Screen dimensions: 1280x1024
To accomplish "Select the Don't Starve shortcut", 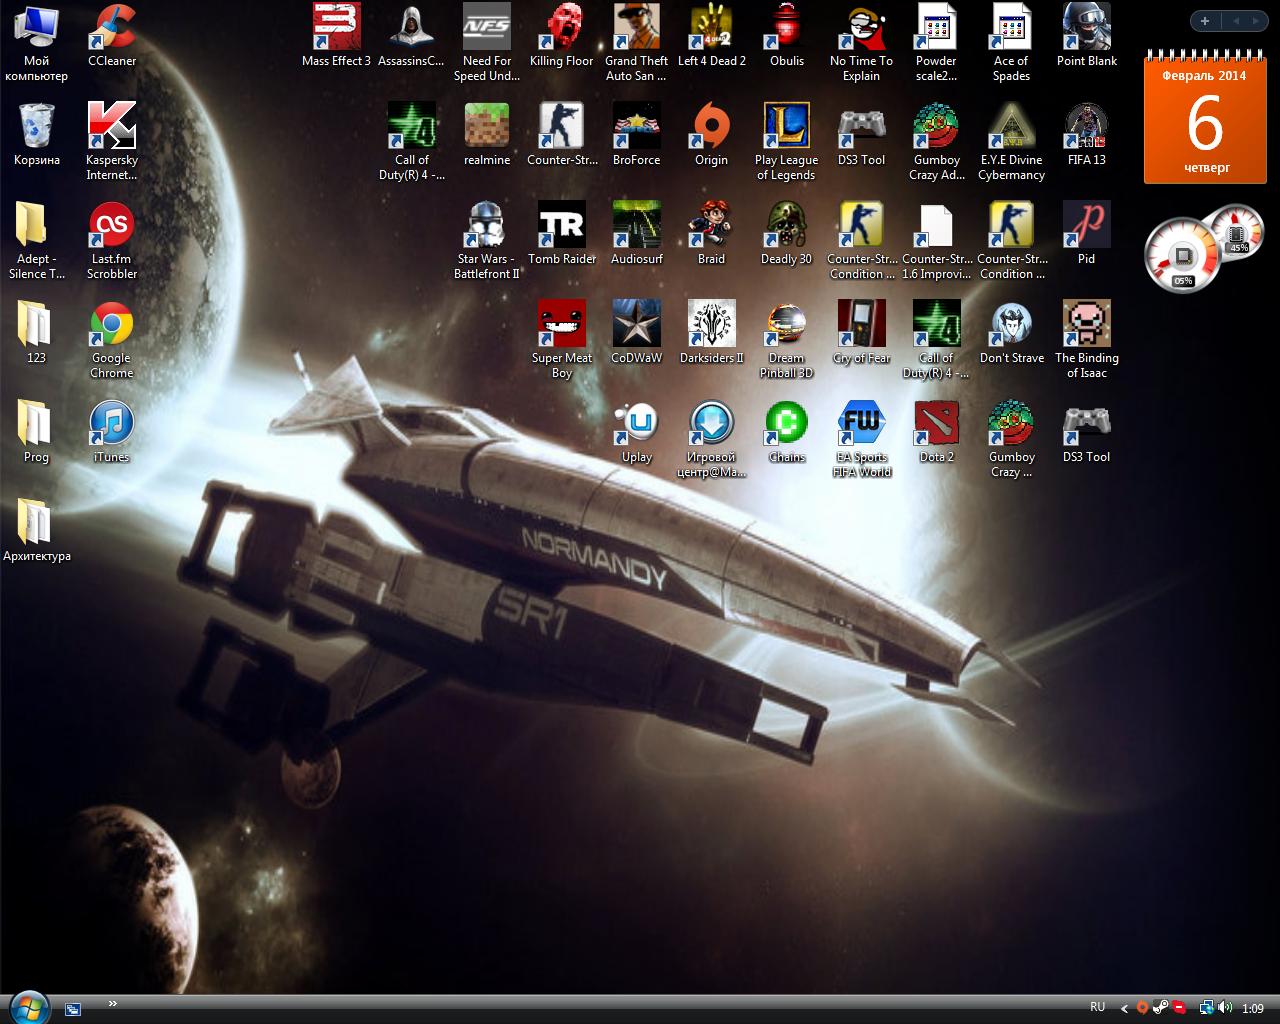I will [x=1011, y=325].
